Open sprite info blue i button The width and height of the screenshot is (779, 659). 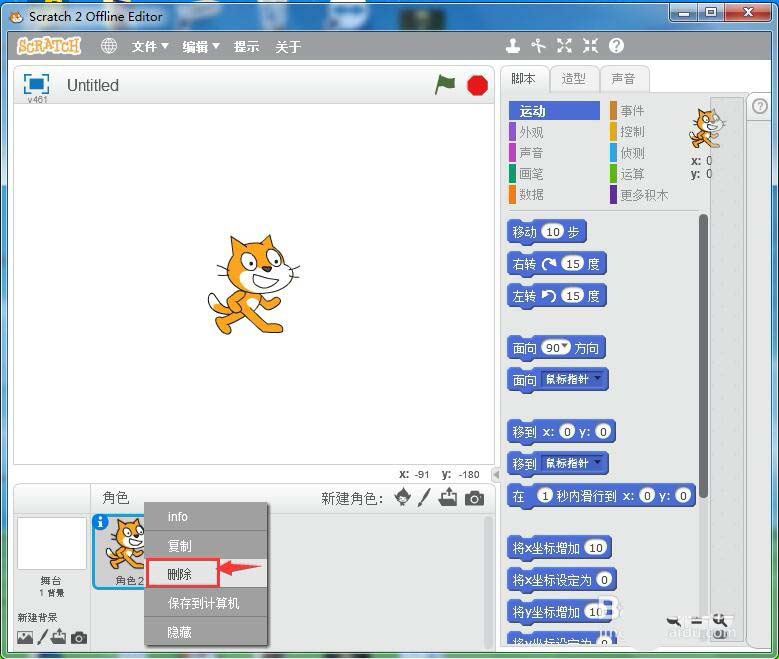(x=100, y=522)
